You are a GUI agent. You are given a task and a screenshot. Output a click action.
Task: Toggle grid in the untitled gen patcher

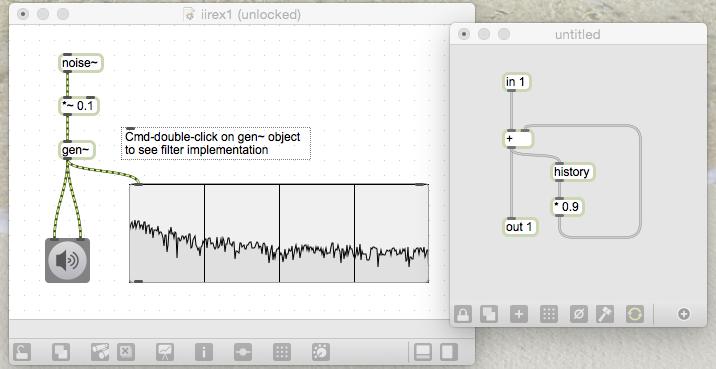tap(549, 314)
